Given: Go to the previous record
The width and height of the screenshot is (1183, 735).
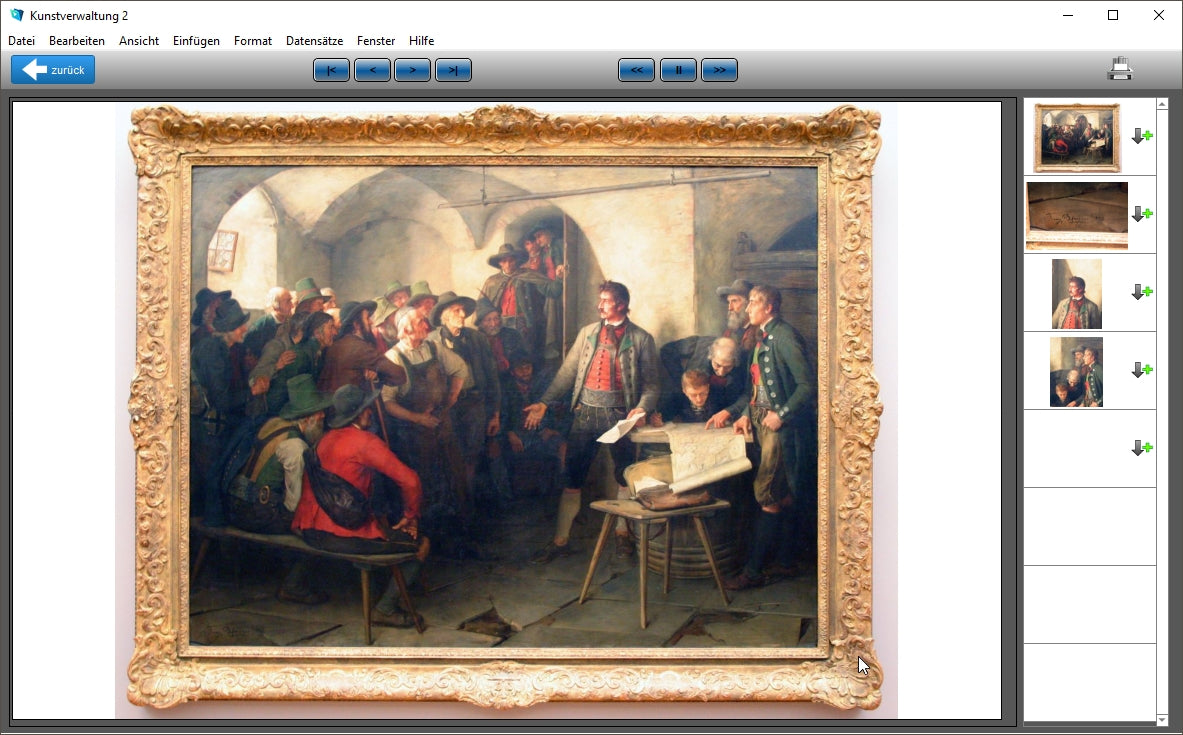Looking at the screenshot, I should pos(372,70).
